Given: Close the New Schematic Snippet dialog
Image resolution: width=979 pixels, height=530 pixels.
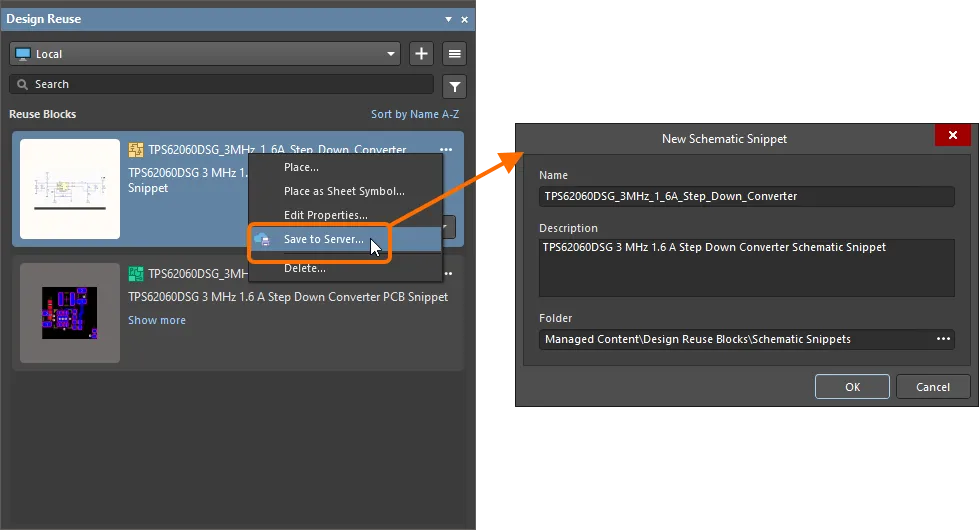Looking at the screenshot, I should (x=952, y=135).
